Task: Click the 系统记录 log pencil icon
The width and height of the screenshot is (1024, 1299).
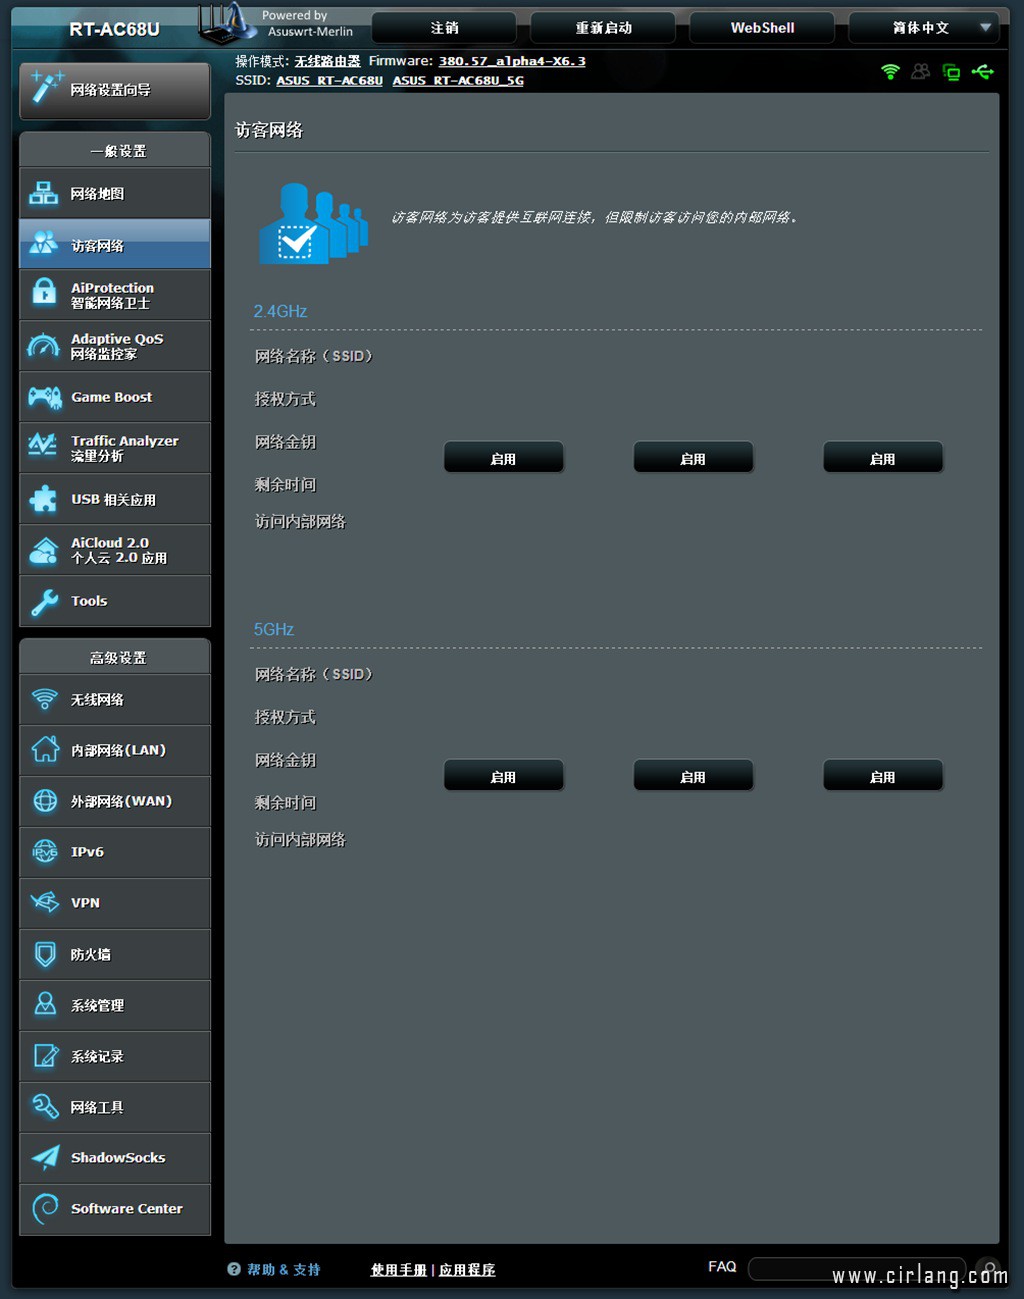Action: [46, 1055]
